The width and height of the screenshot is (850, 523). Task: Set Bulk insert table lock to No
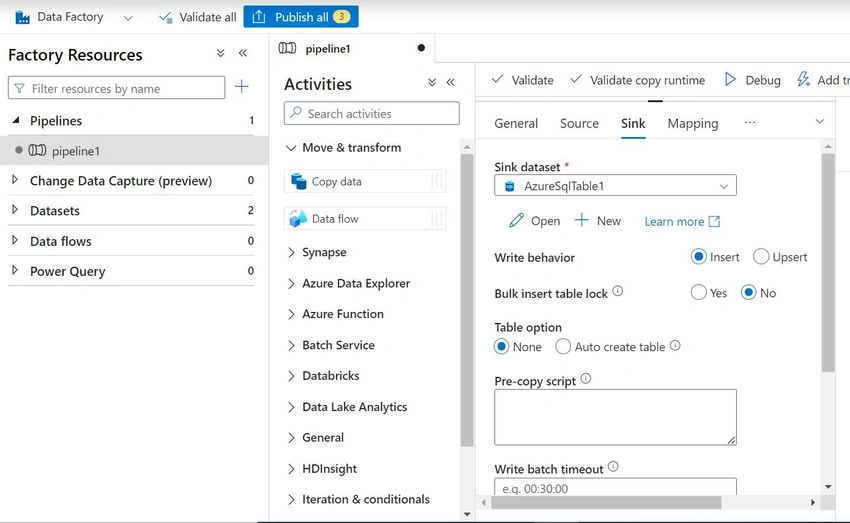(x=749, y=293)
